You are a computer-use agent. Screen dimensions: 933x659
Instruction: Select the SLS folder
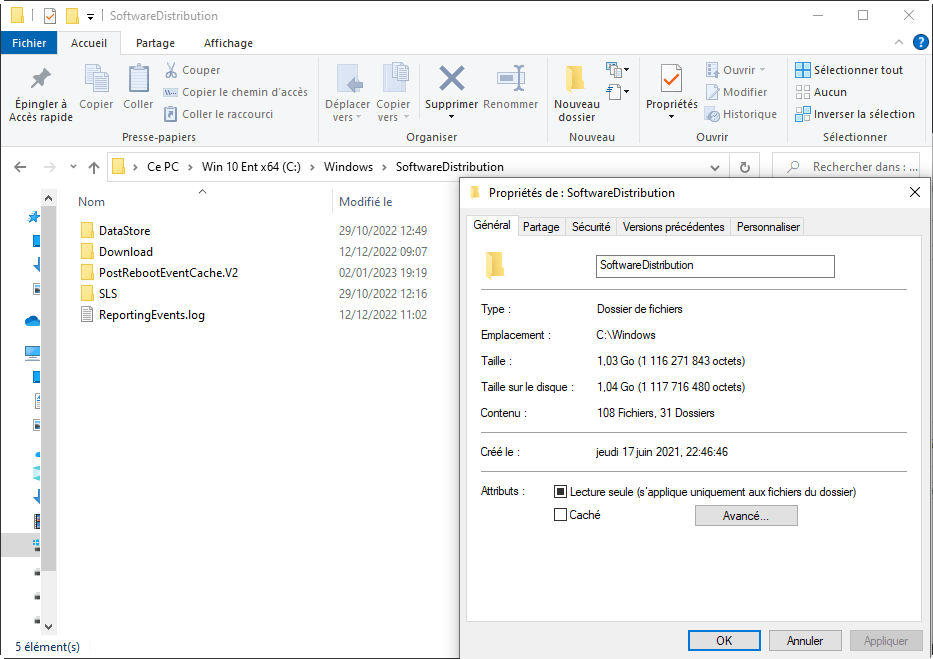pyautogui.click(x=99, y=294)
